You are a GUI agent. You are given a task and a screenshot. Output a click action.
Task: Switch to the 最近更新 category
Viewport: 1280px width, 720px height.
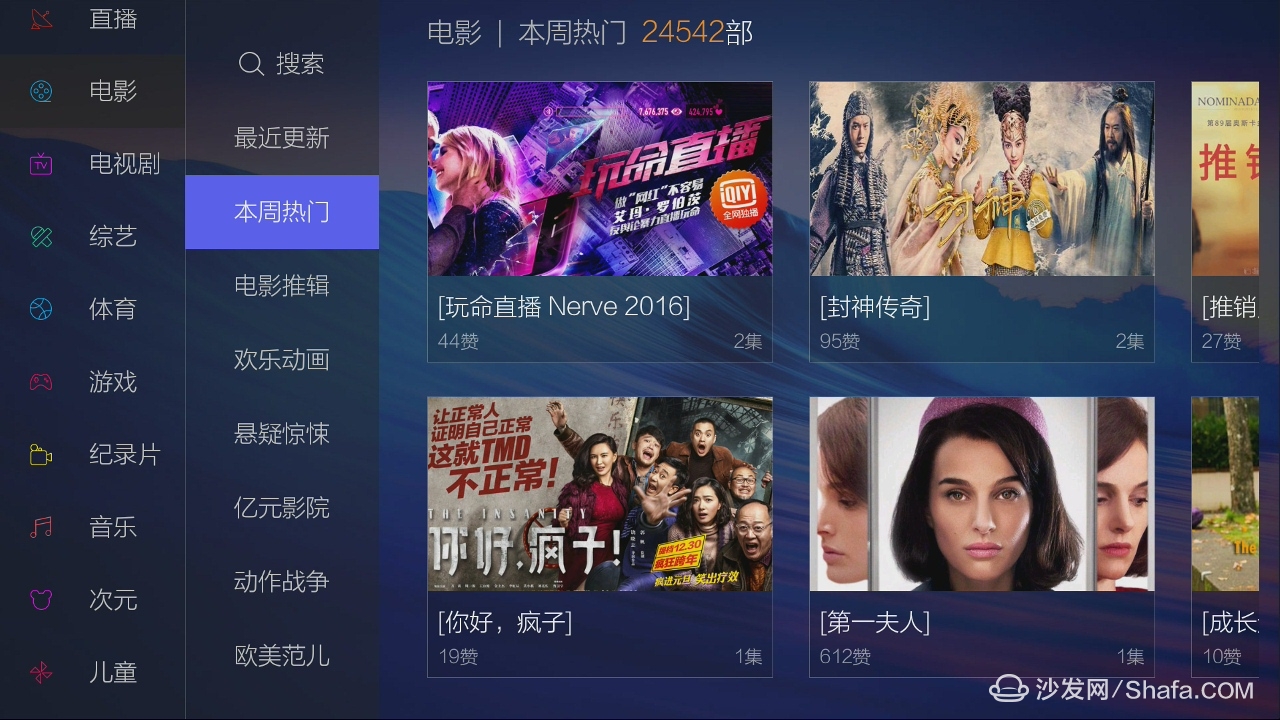(x=282, y=138)
